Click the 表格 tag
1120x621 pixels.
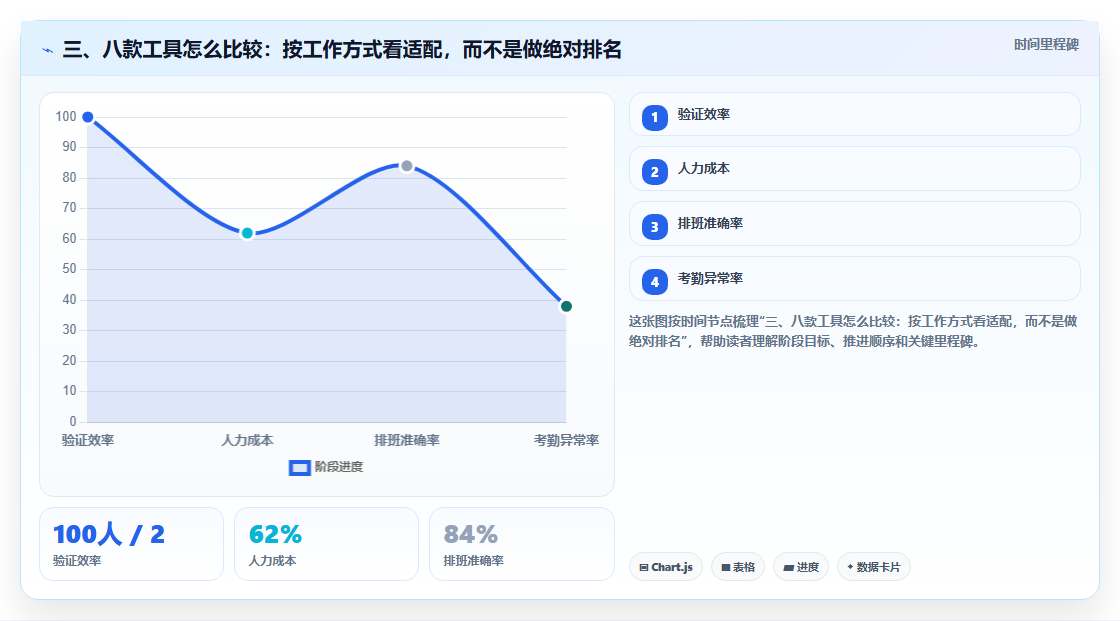(738, 567)
